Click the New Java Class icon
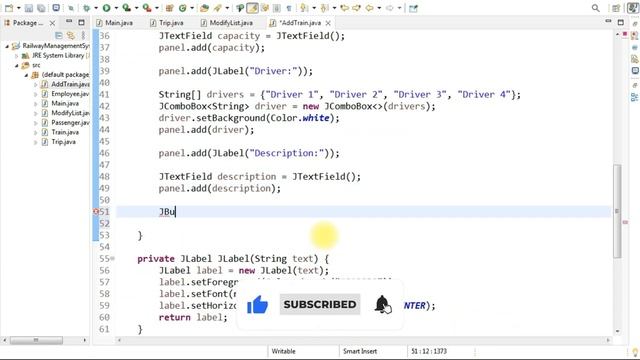The image size is (640, 360). coord(183,8)
